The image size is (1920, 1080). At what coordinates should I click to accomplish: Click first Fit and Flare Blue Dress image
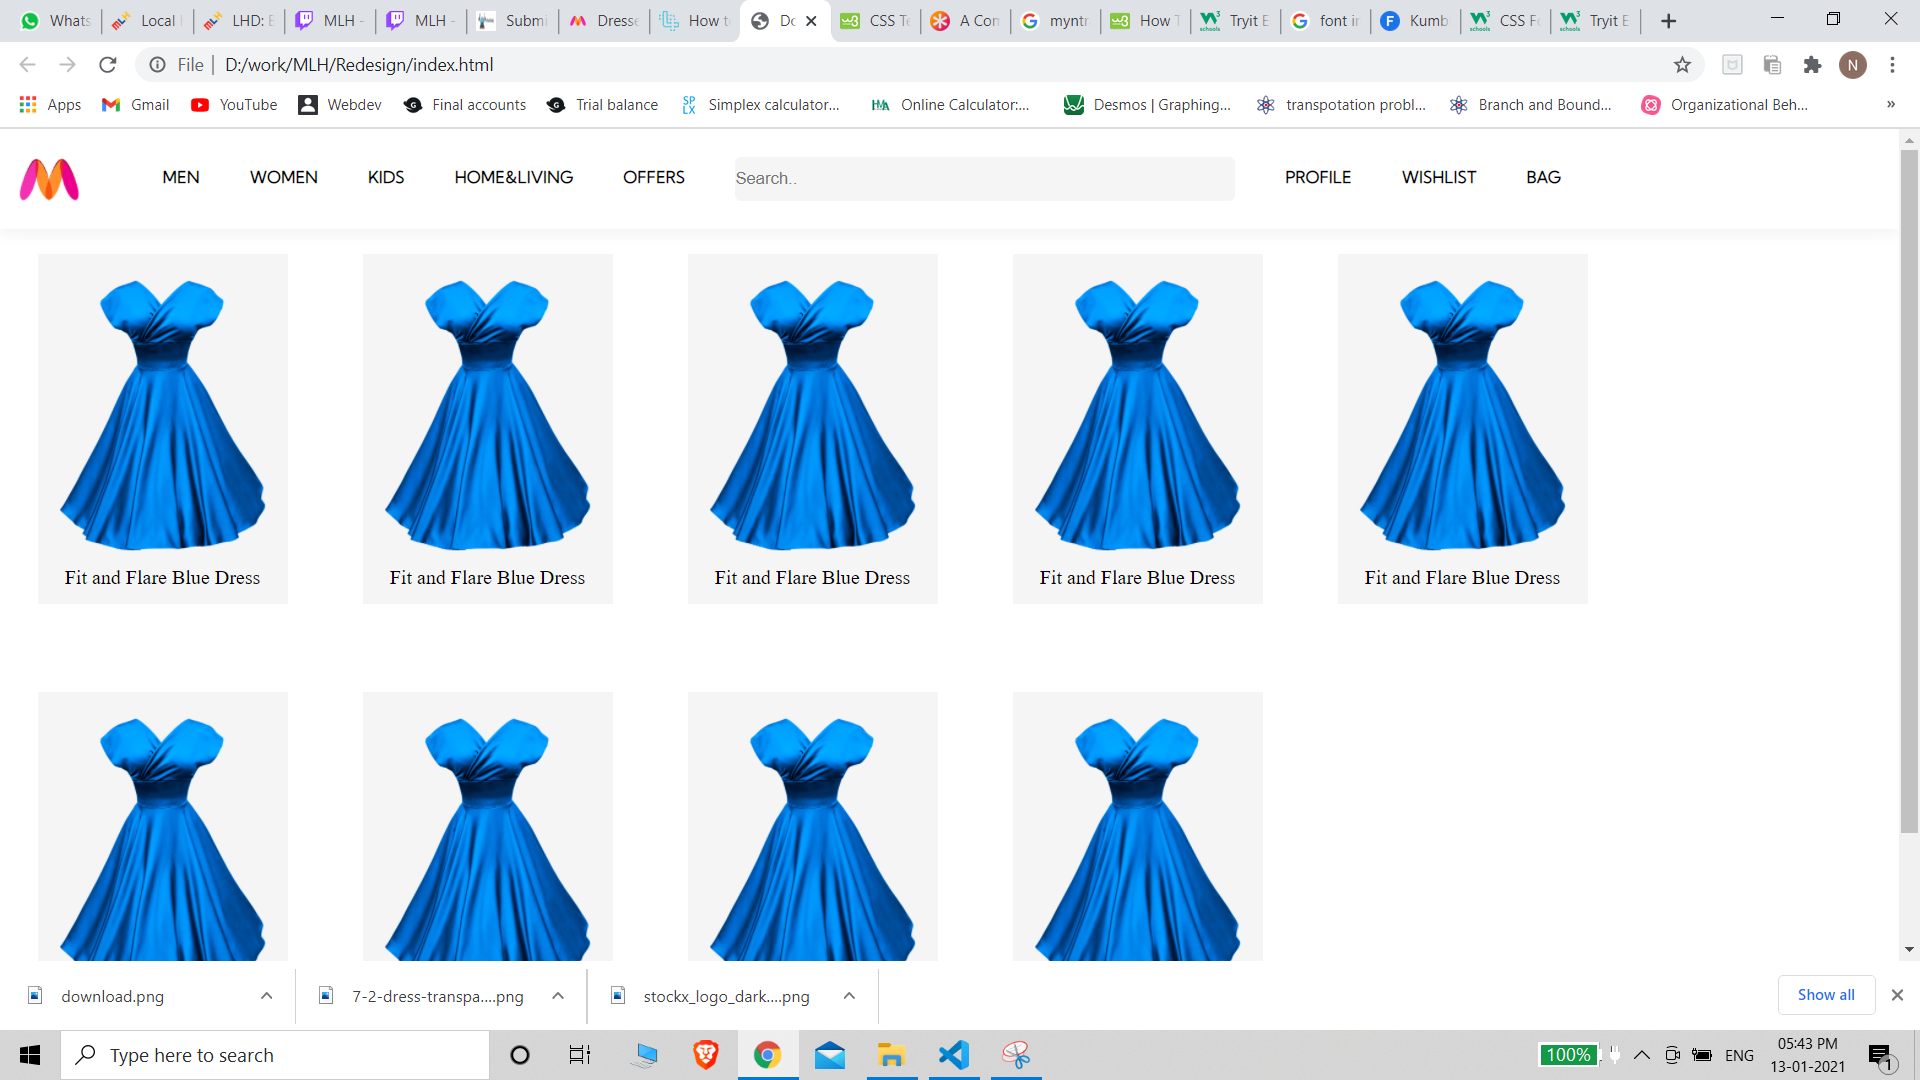(x=162, y=414)
